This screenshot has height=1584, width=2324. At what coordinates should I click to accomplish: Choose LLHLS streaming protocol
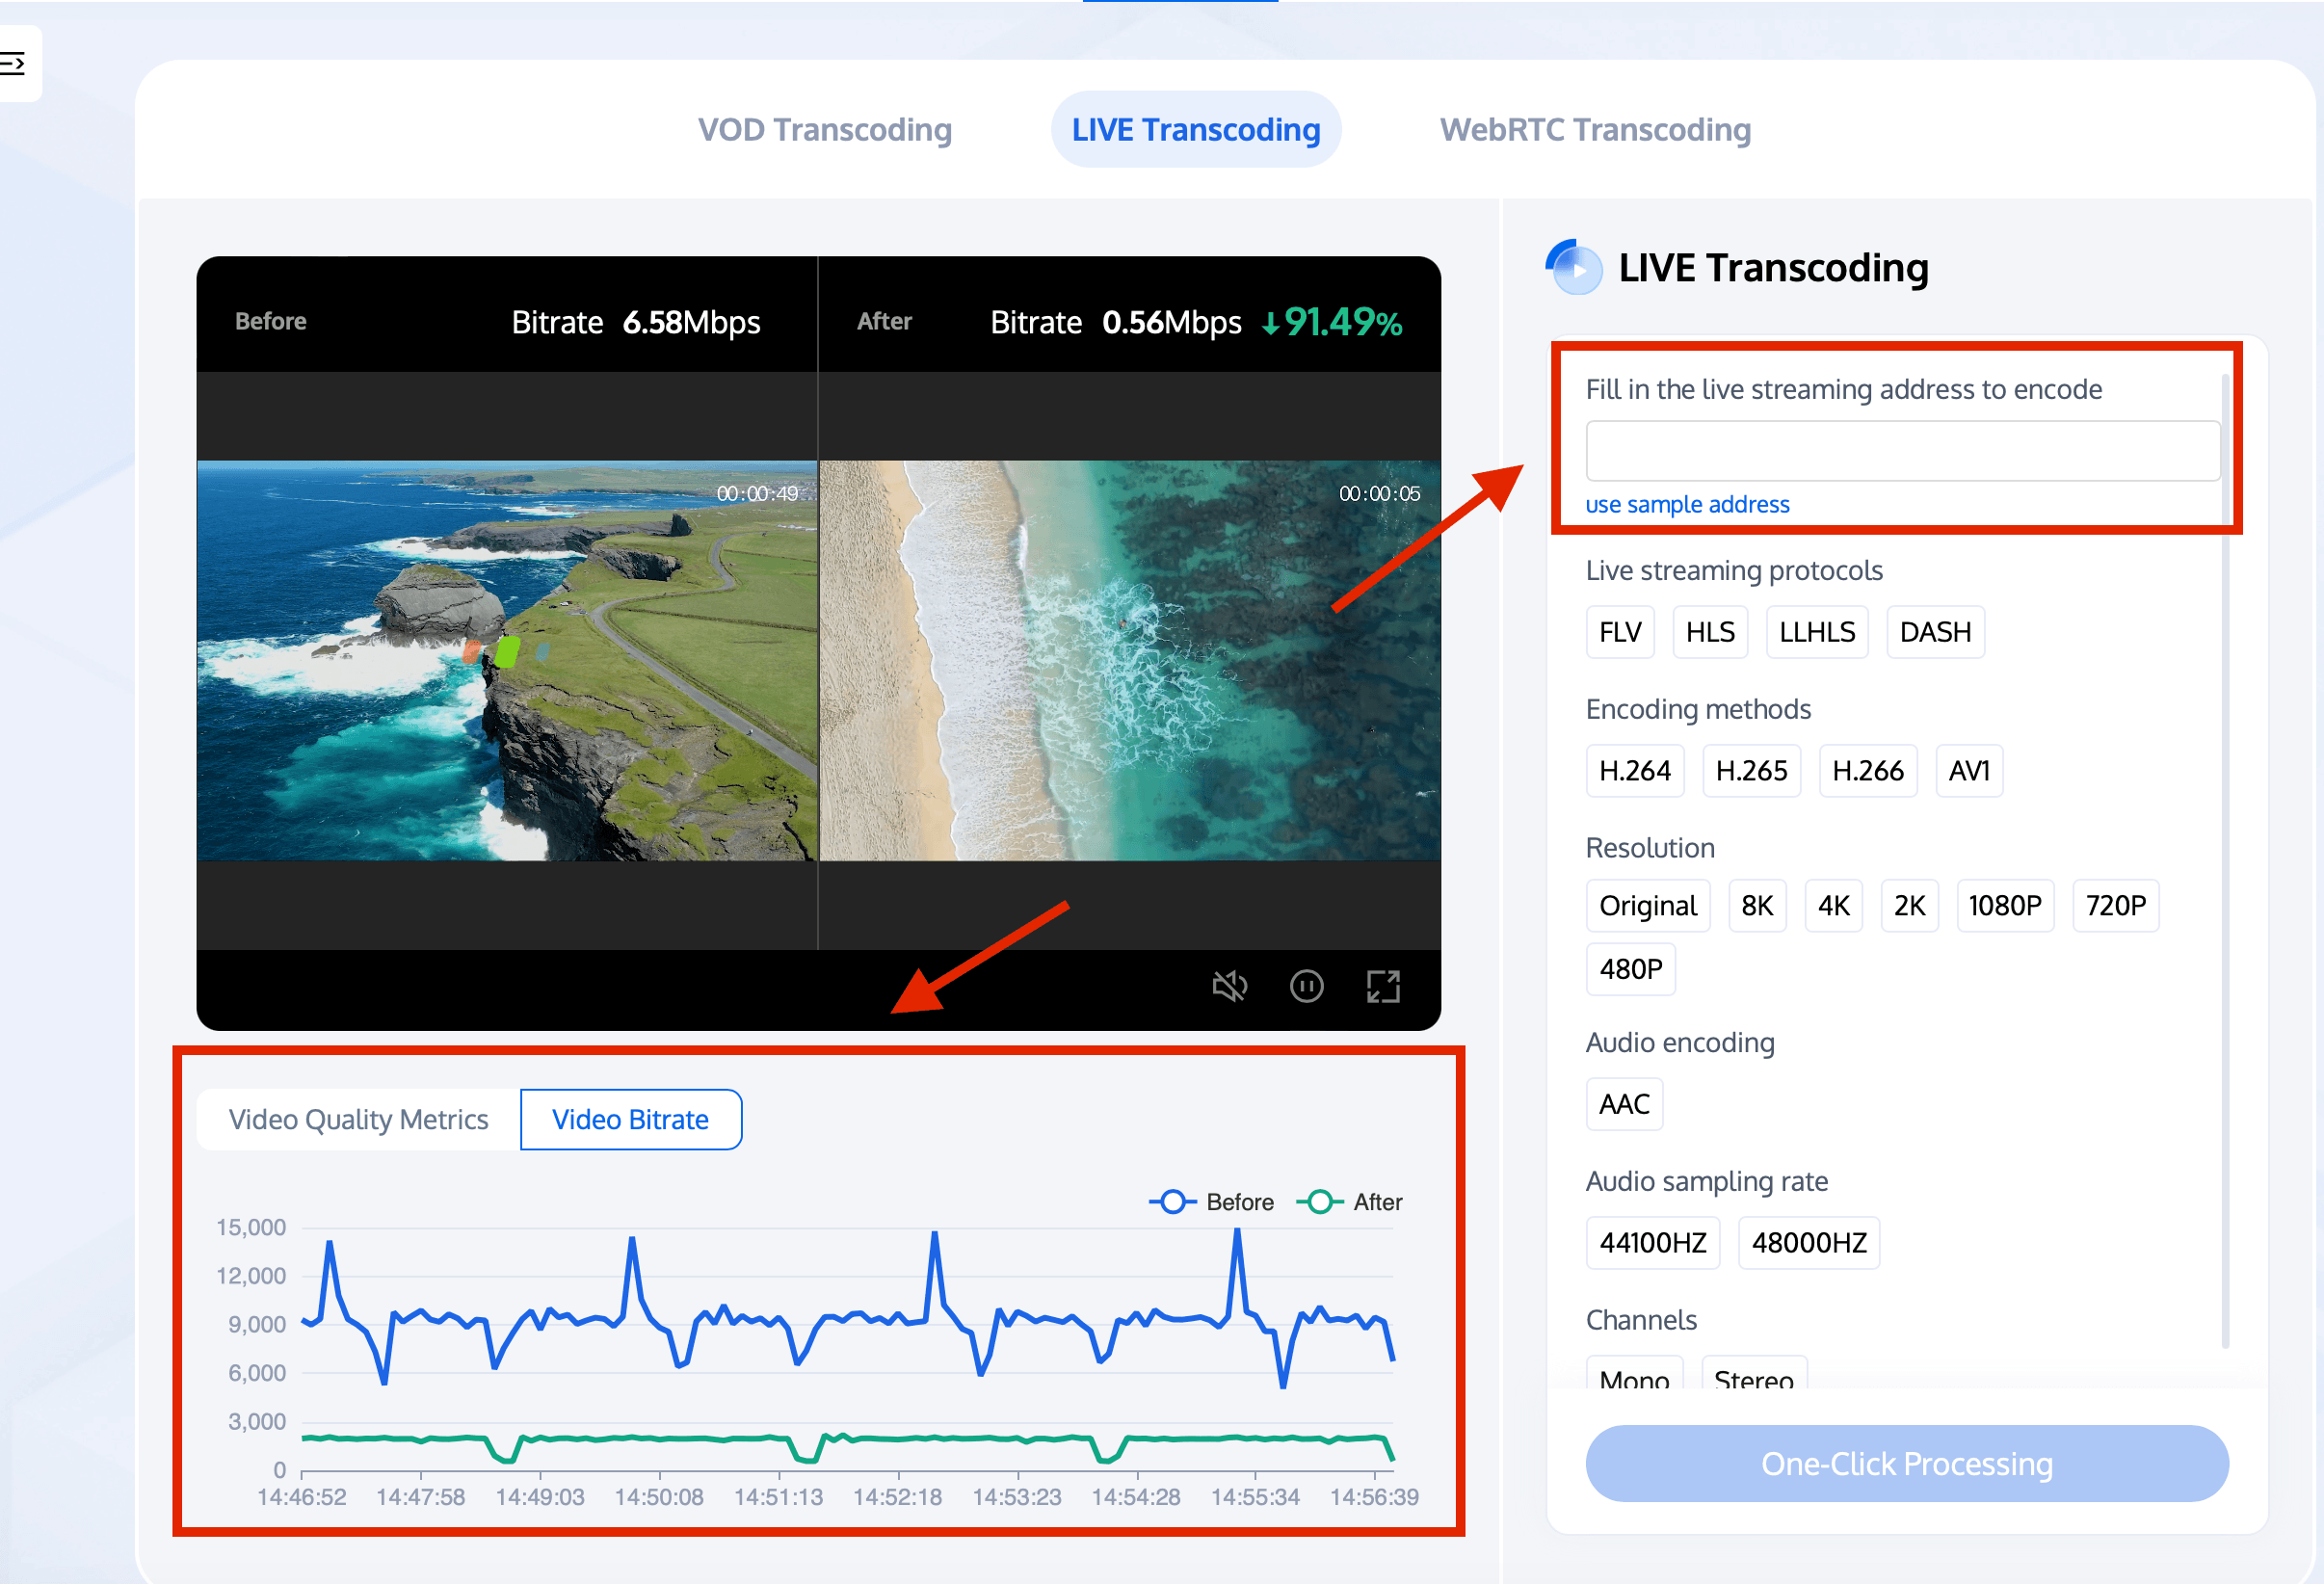click(1817, 632)
